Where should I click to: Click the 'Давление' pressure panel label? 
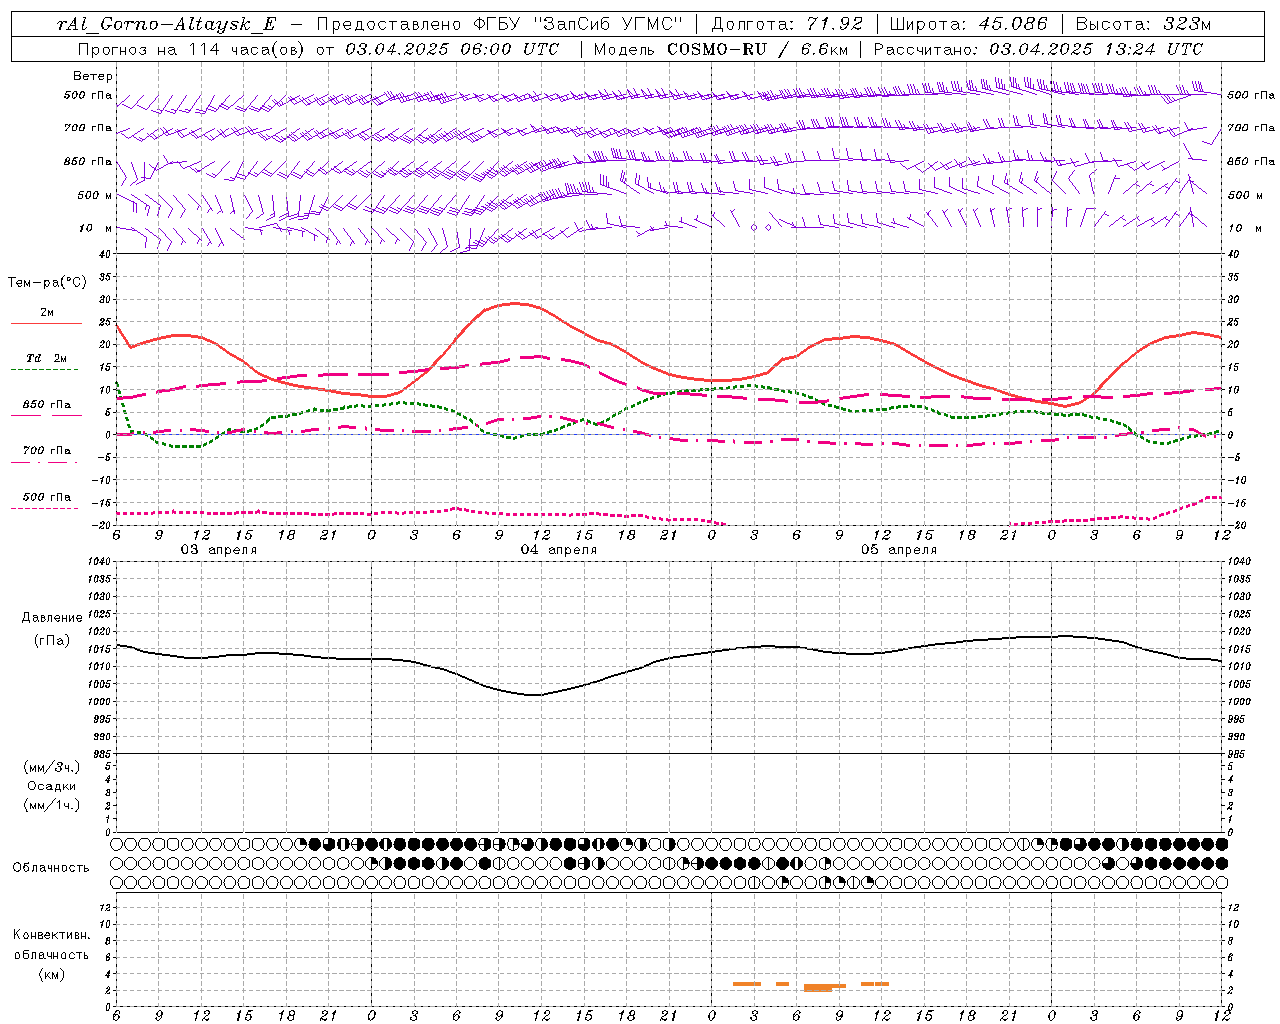click(52, 618)
